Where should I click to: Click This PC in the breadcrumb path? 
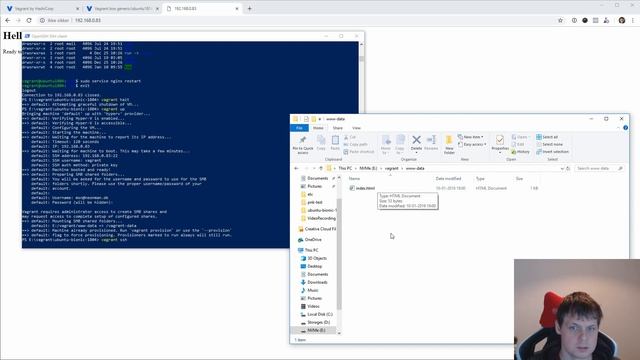(345, 169)
